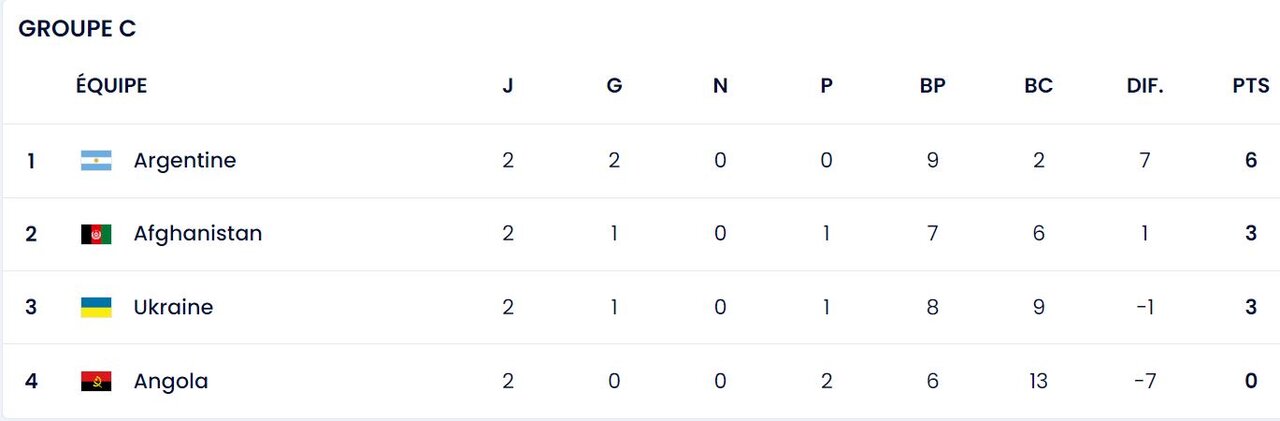This screenshot has width=1280, height=421.
Task: Click the Argentina flag icon
Action: pos(96,161)
